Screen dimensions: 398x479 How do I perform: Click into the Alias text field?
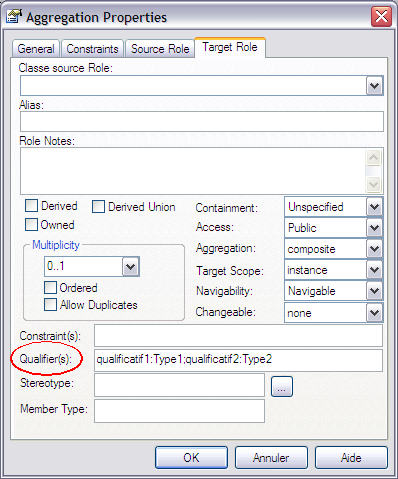coord(202,121)
